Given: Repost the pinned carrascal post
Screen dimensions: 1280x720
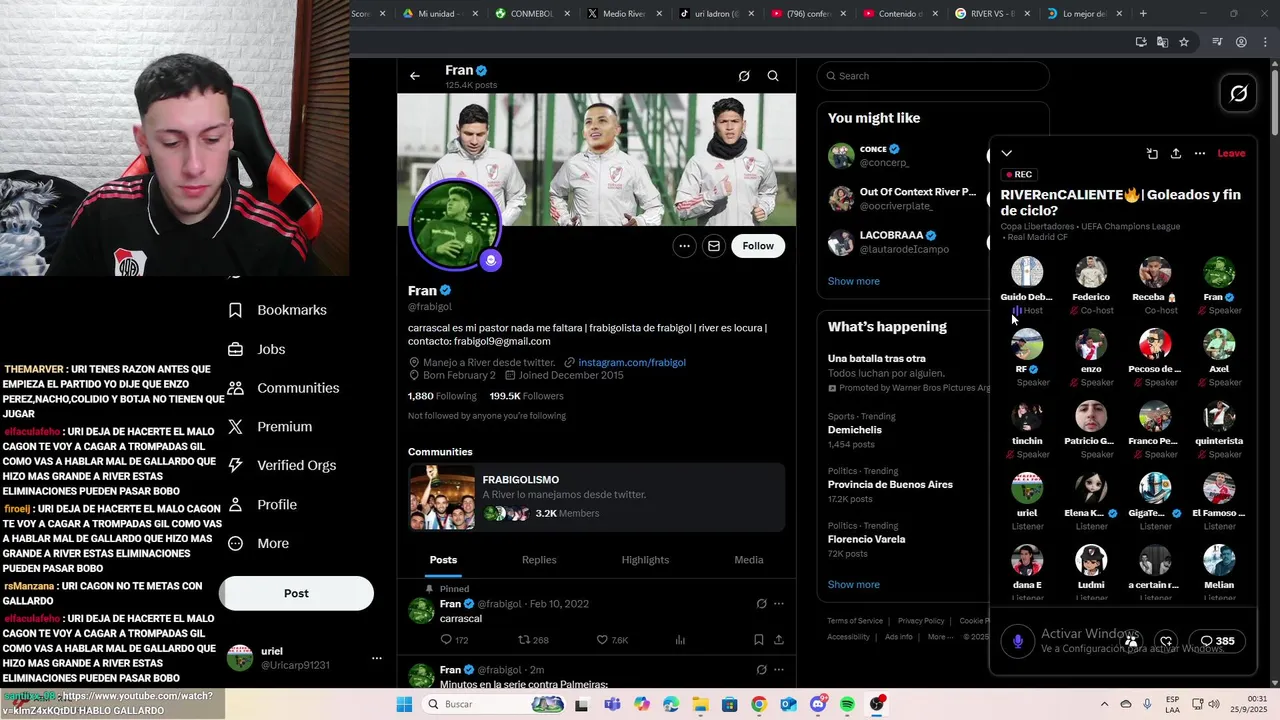Looking at the screenshot, I should 533,640.
